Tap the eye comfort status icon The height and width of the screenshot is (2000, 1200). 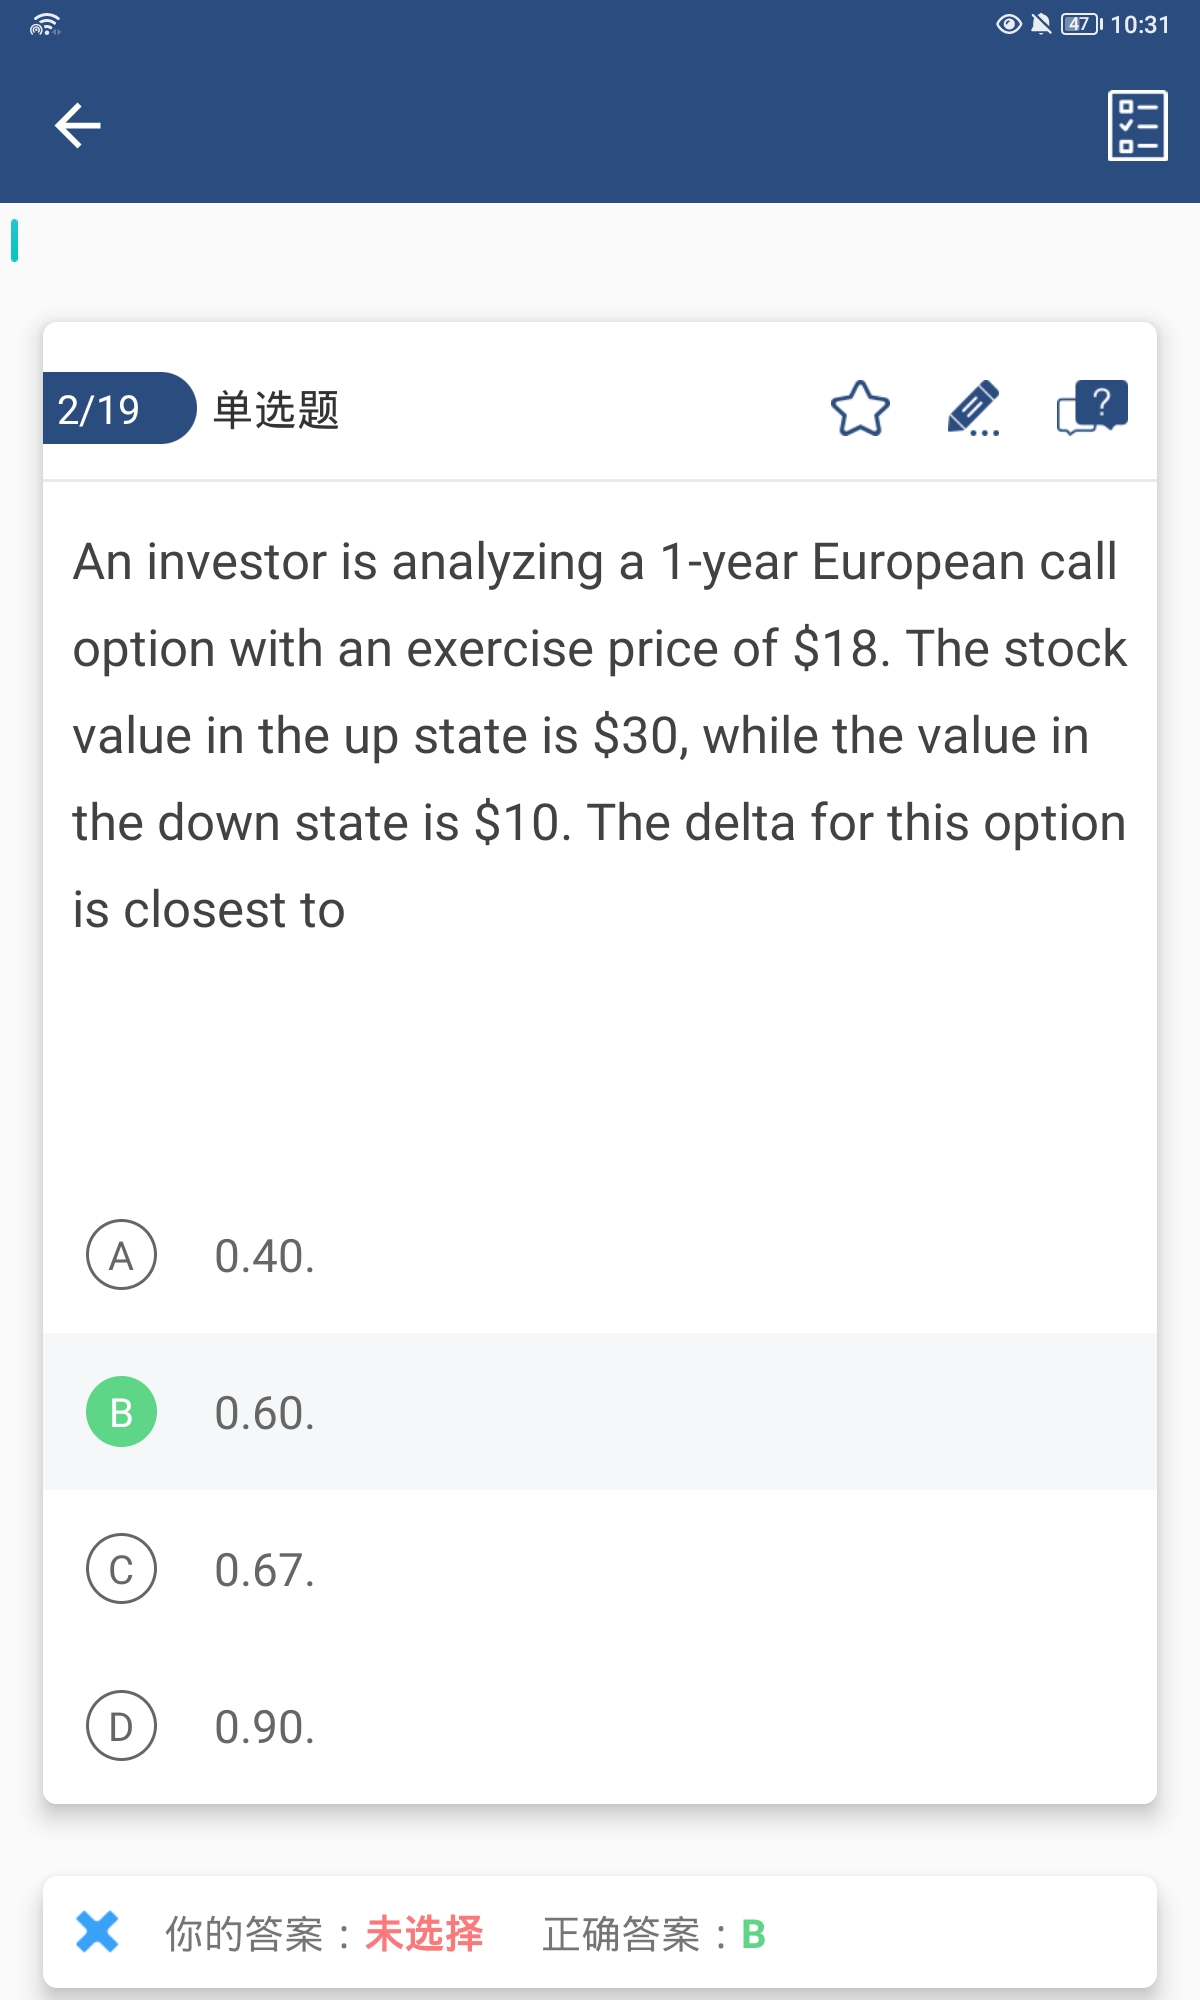pos(1009,24)
